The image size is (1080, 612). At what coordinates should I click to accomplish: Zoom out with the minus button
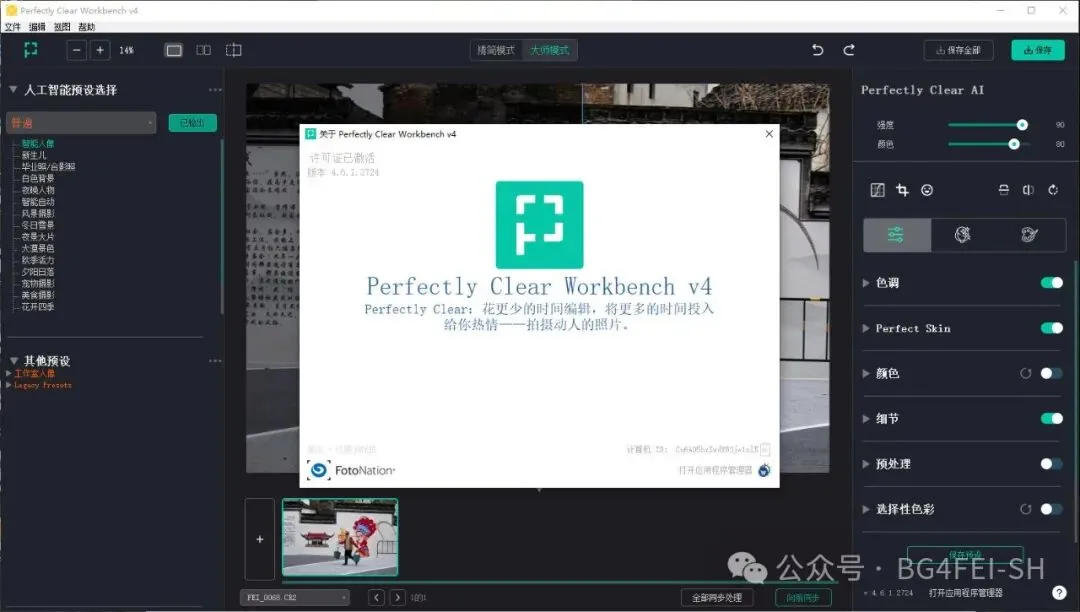point(76,50)
